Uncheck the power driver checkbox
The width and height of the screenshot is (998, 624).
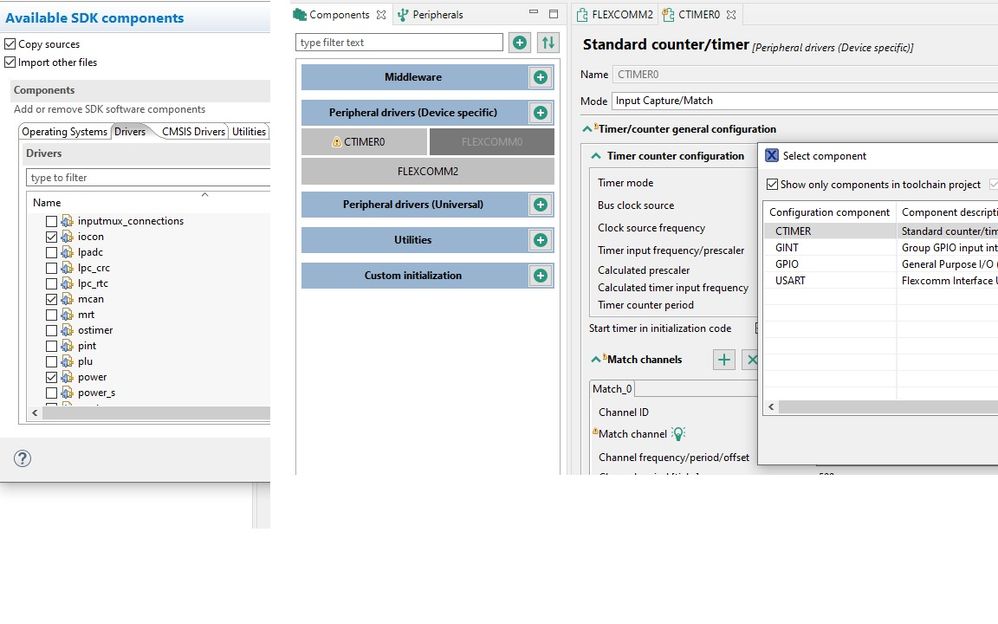point(52,378)
